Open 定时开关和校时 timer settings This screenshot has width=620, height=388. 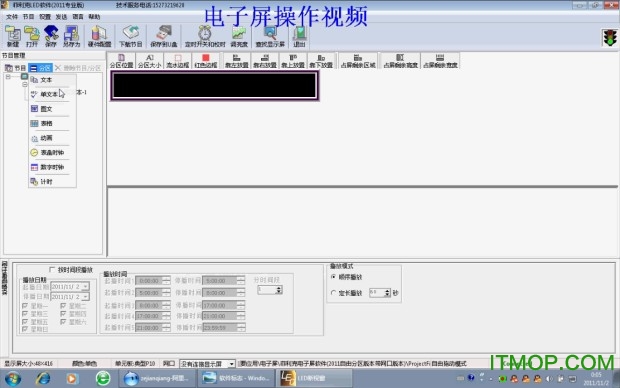[205, 36]
